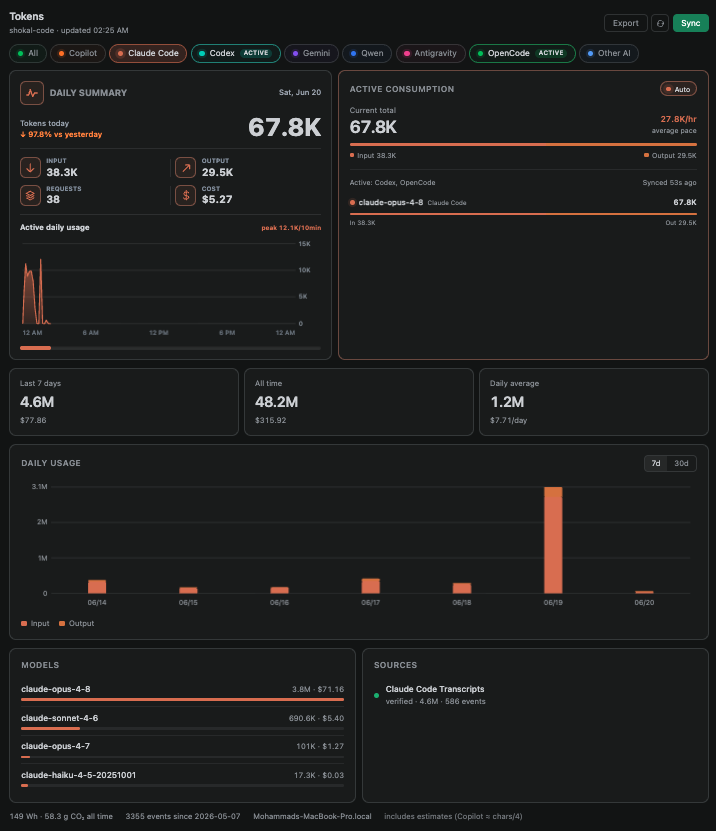
Task: Click the claude-haiku-4-5-20251001 row in Models
Action: tap(182, 778)
